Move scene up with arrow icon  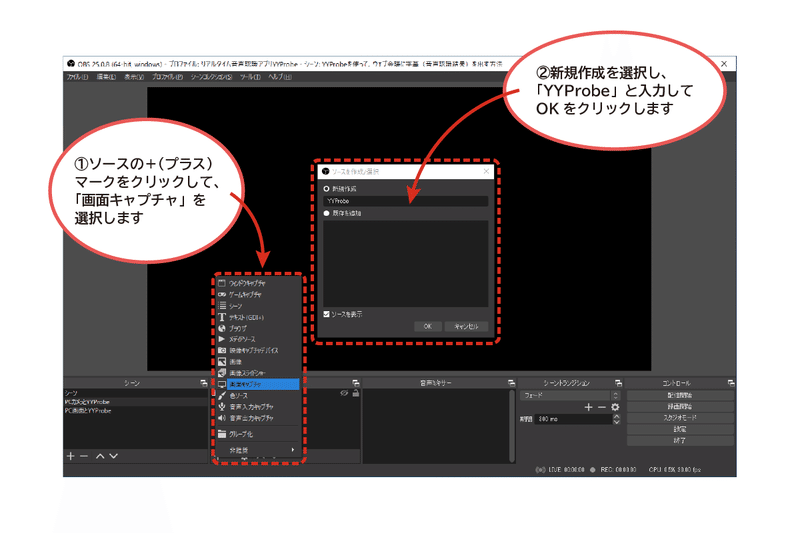(x=101, y=456)
